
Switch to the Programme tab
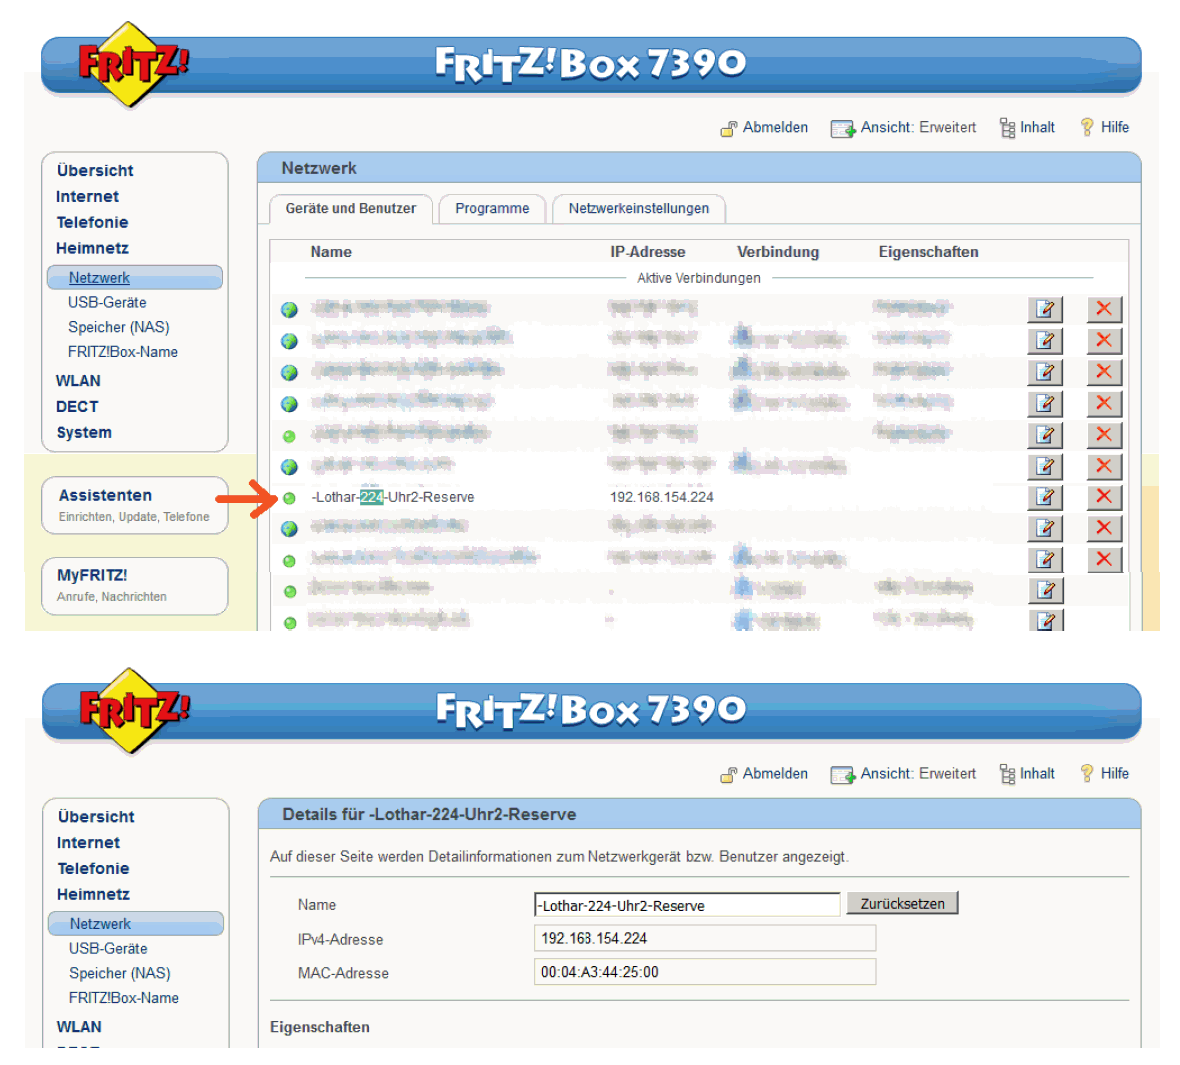(x=492, y=208)
